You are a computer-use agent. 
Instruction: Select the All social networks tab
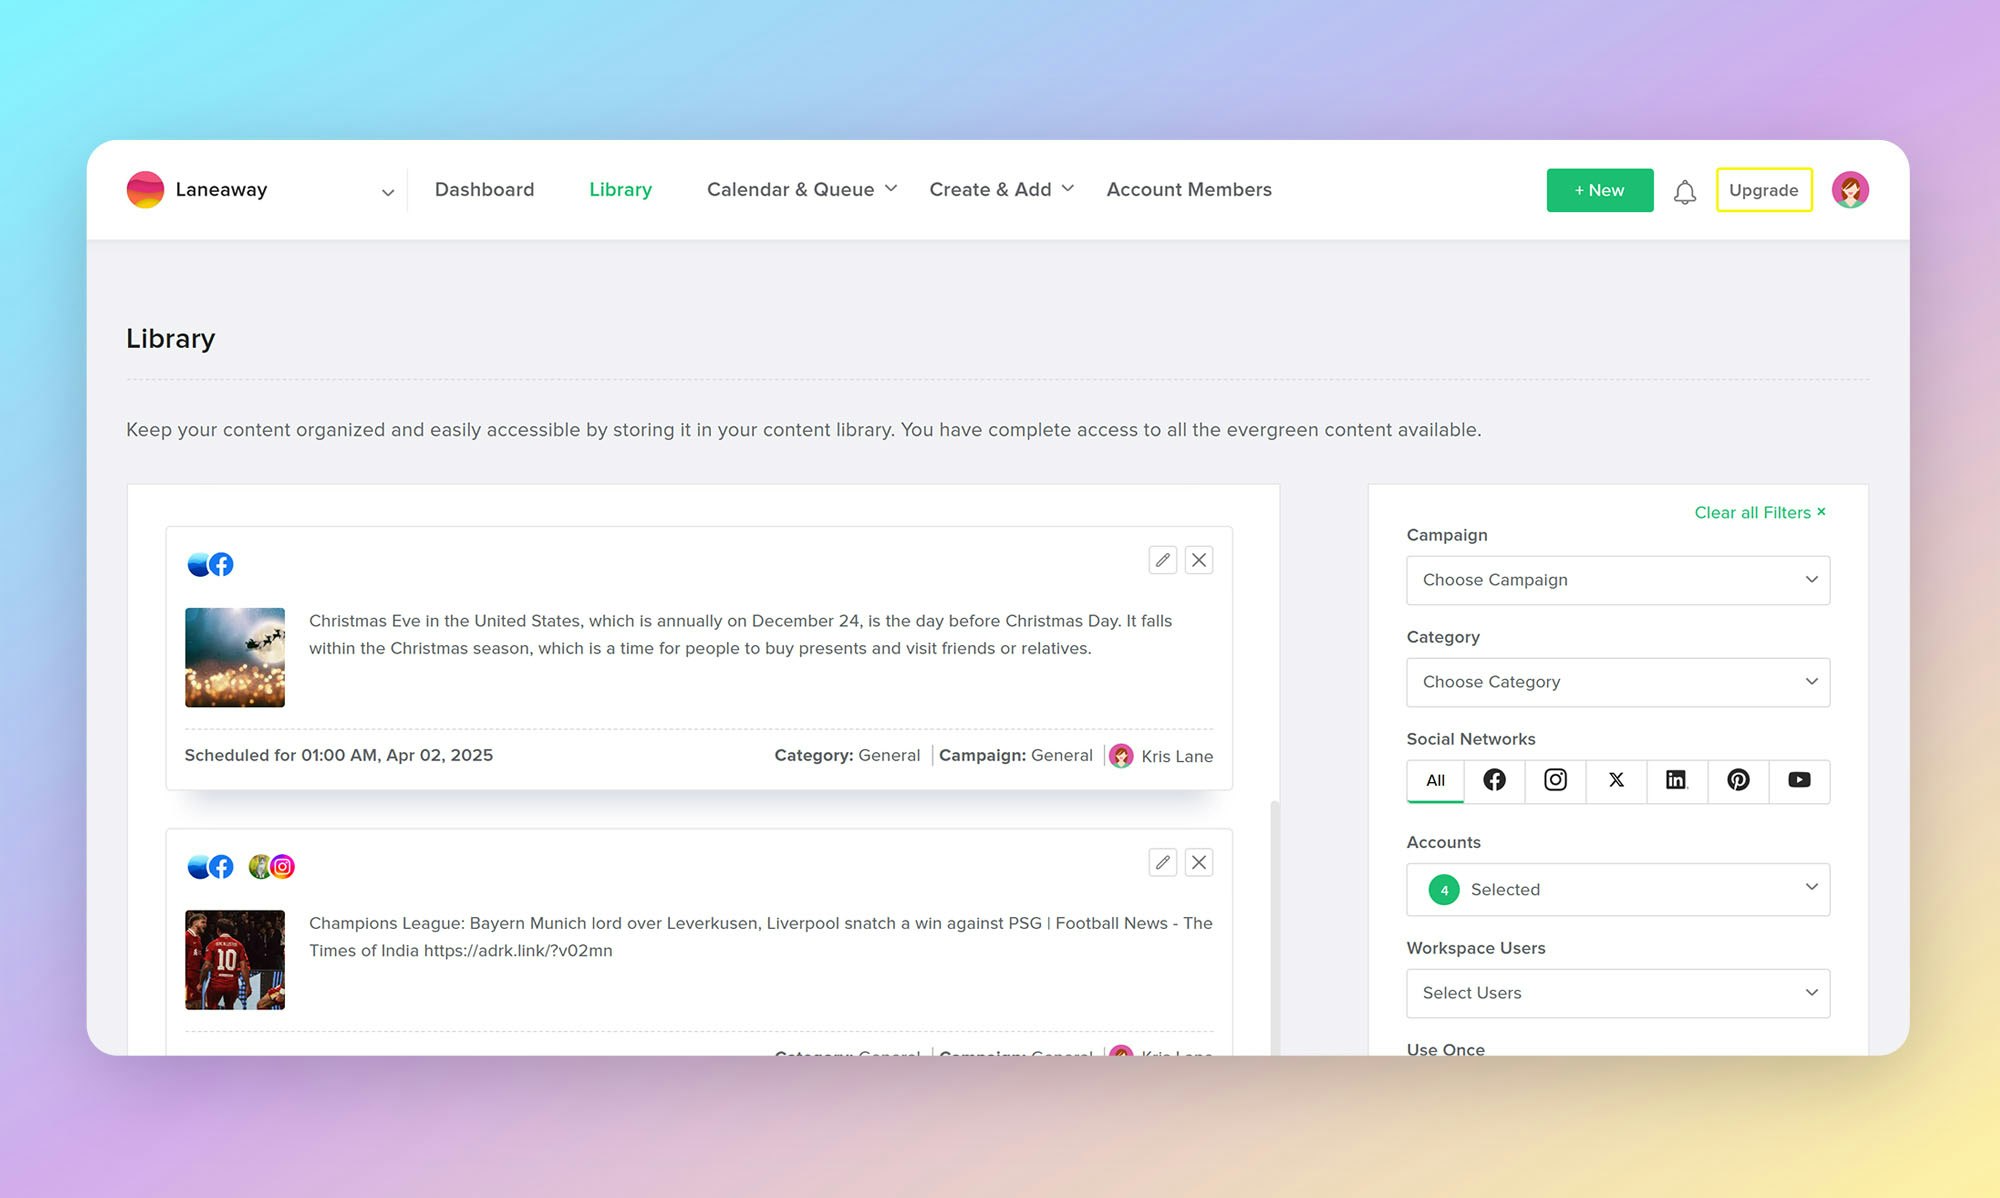(1435, 780)
